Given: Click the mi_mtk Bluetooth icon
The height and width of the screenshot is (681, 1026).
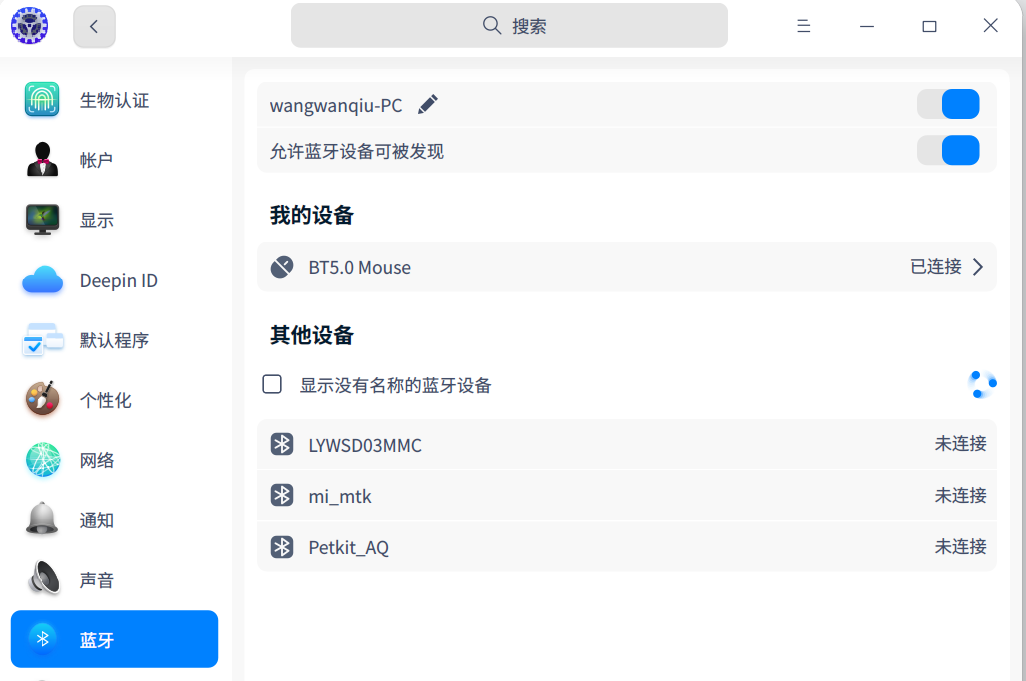Looking at the screenshot, I should 282,495.
